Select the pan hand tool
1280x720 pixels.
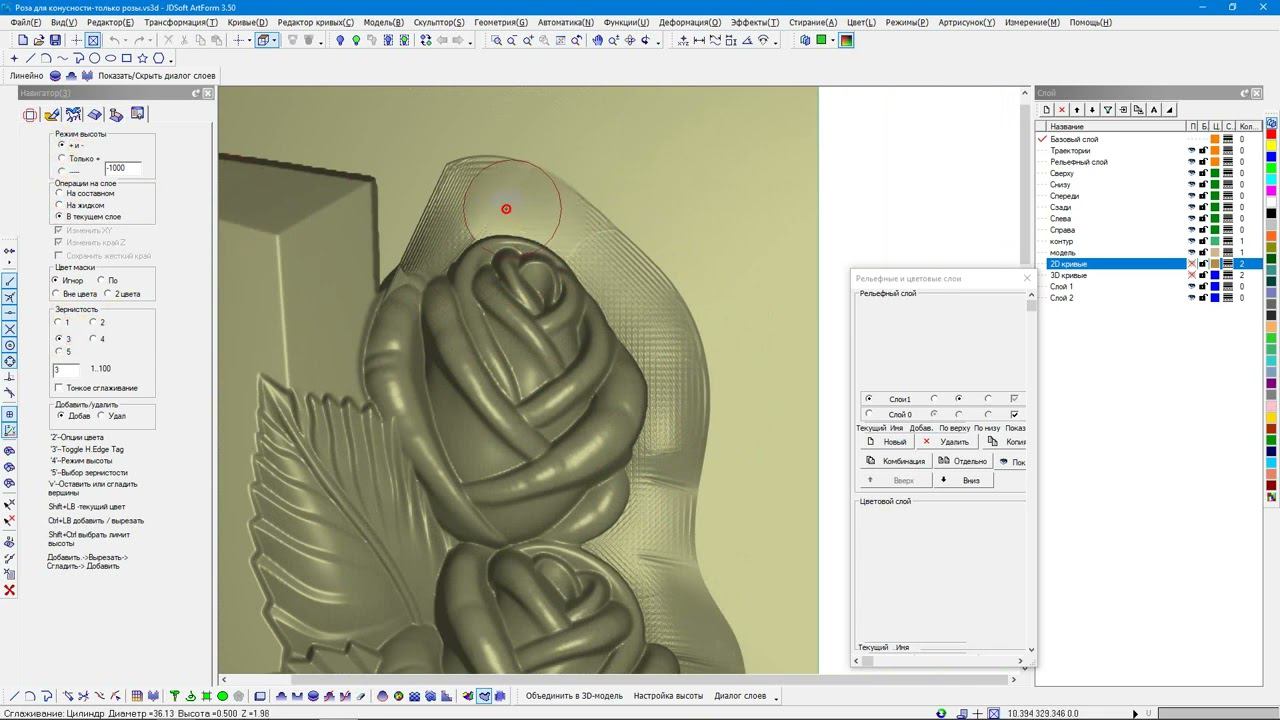coord(597,40)
